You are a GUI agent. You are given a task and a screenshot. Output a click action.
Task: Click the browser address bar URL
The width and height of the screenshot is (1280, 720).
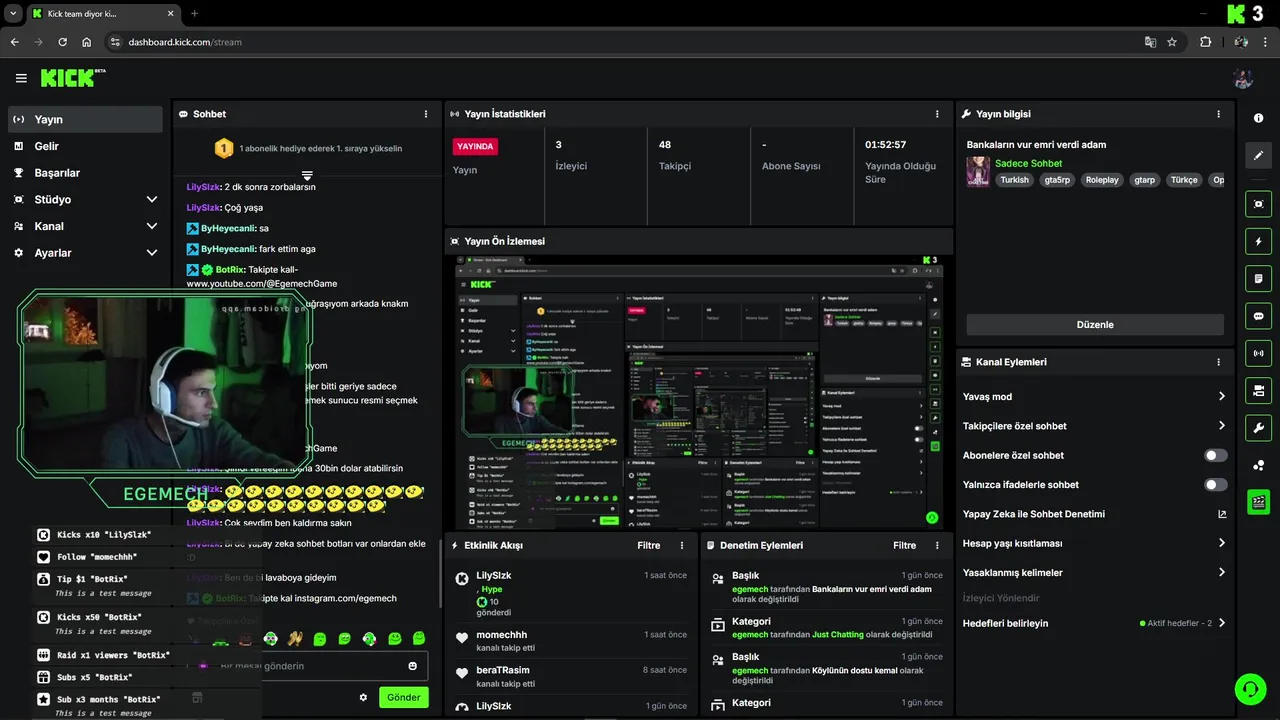185,42
